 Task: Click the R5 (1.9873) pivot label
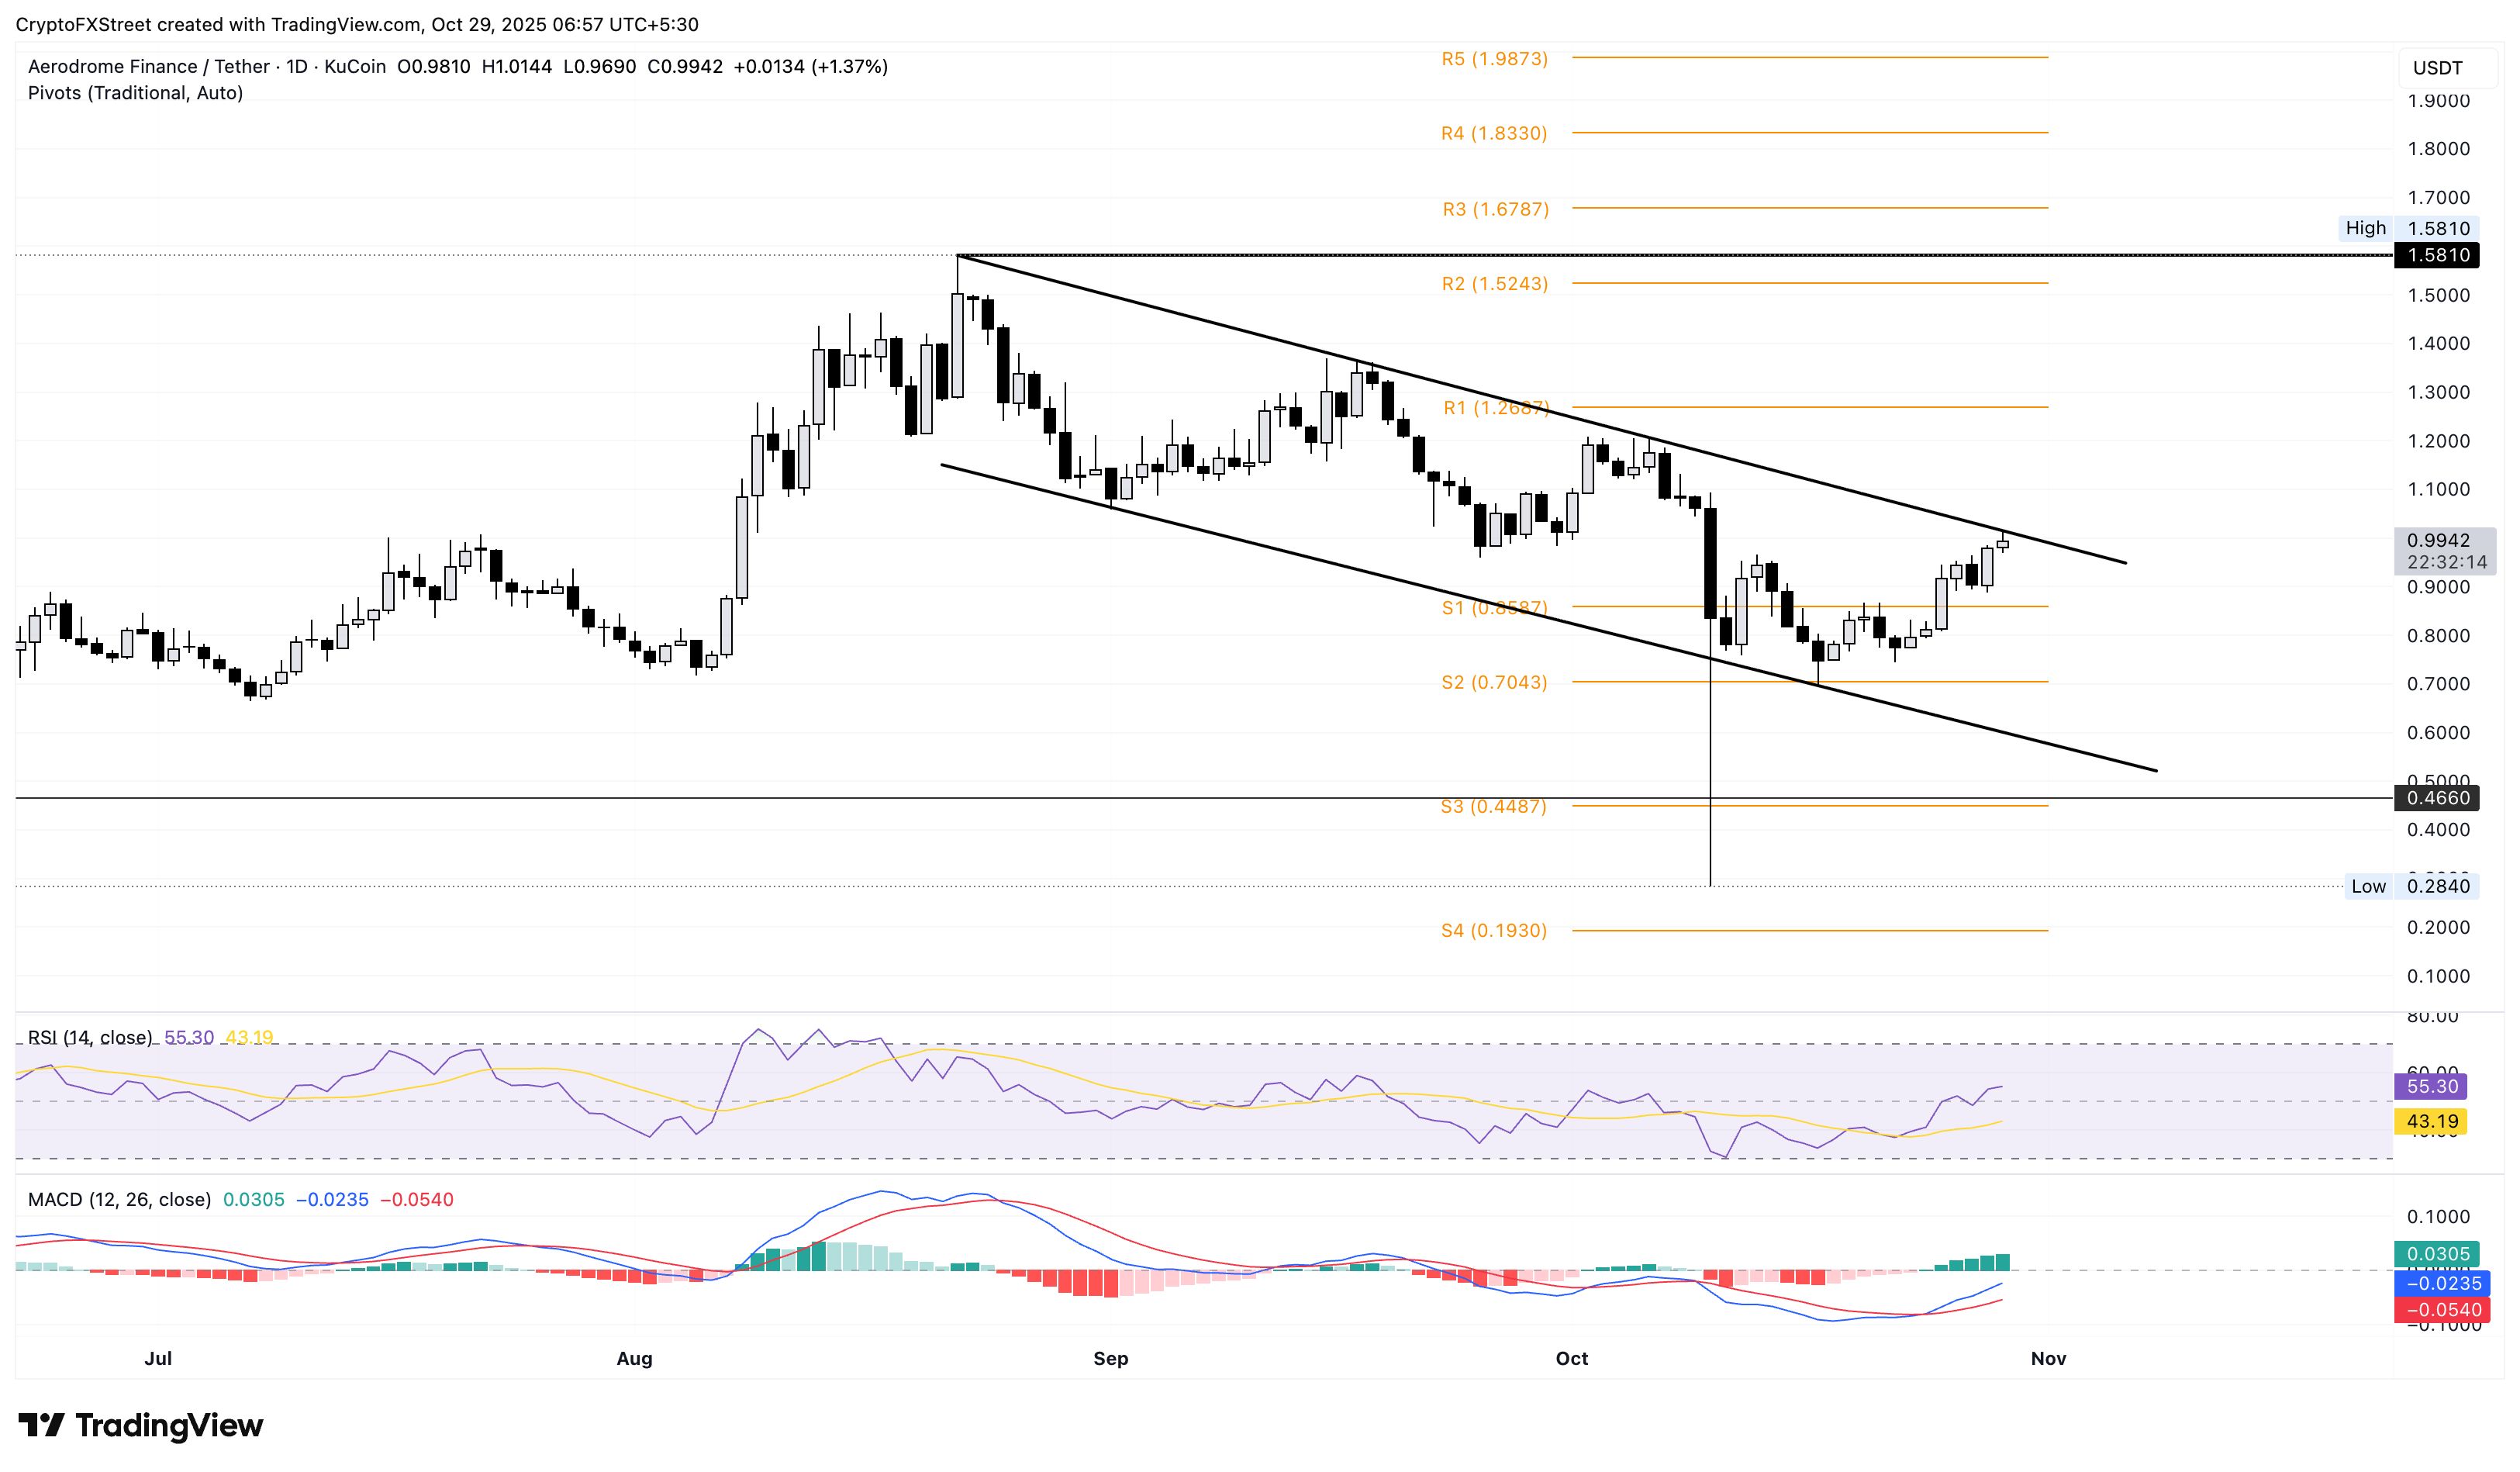pos(1494,59)
